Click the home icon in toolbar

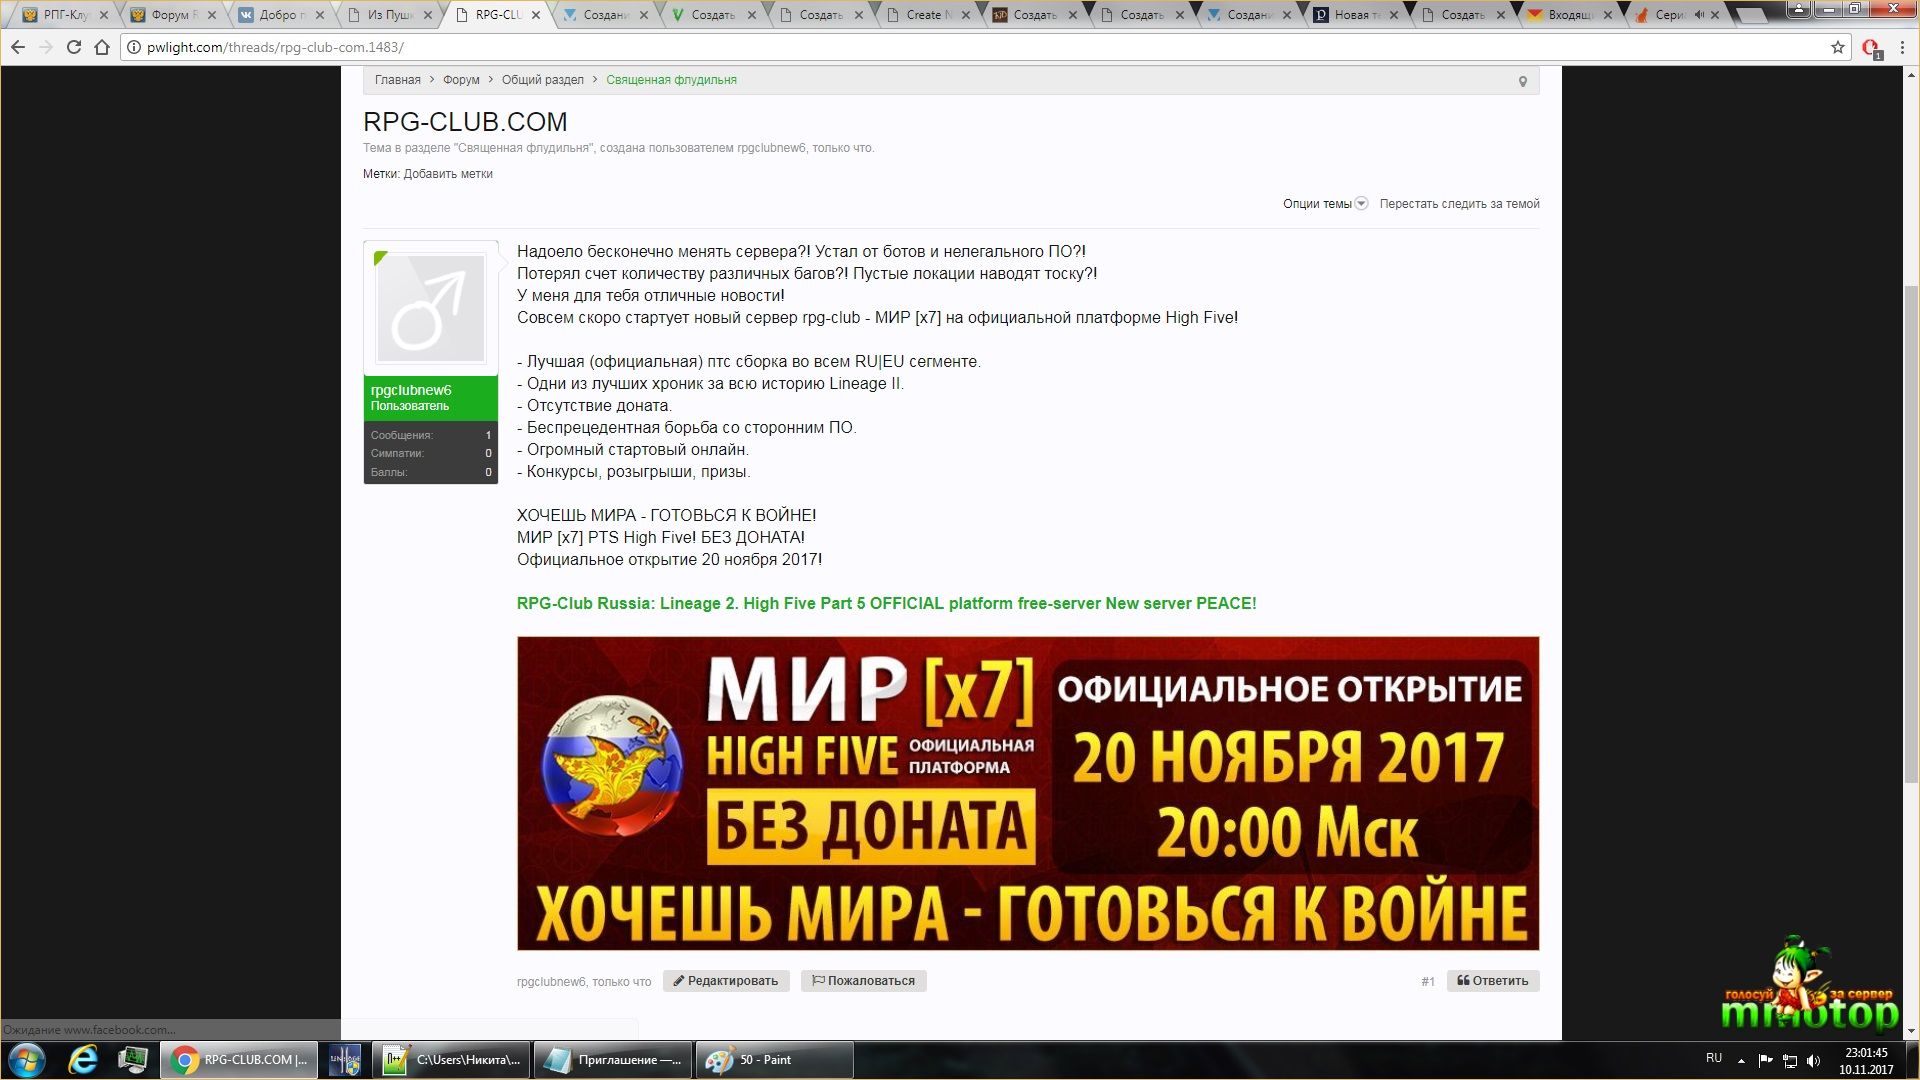[x=101, y=47]
